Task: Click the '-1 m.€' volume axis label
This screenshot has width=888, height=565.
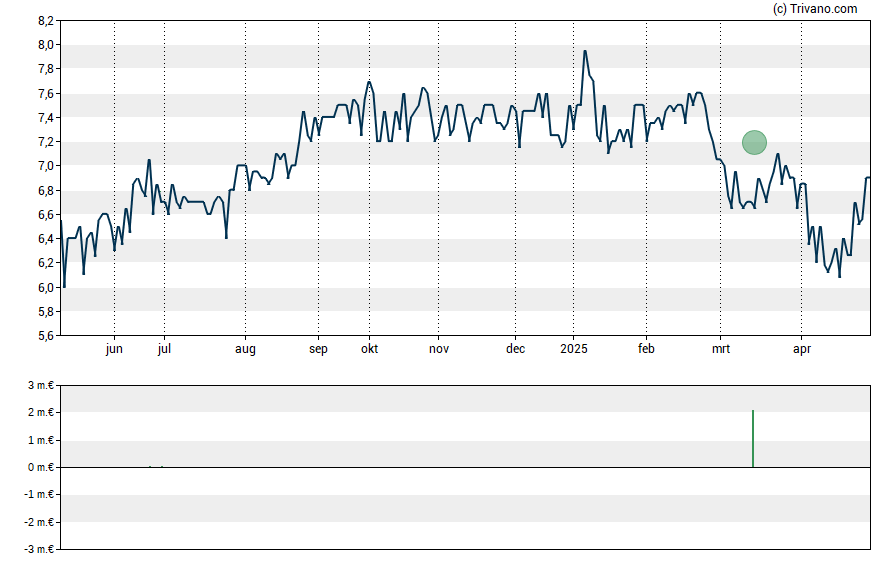Action: tap(39, 494)
